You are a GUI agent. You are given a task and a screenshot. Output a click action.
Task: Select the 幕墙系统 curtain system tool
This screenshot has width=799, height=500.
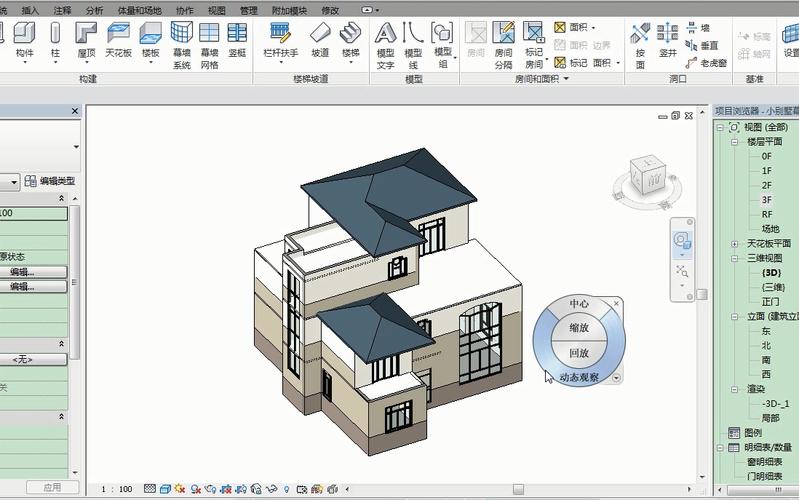[181, 45]
